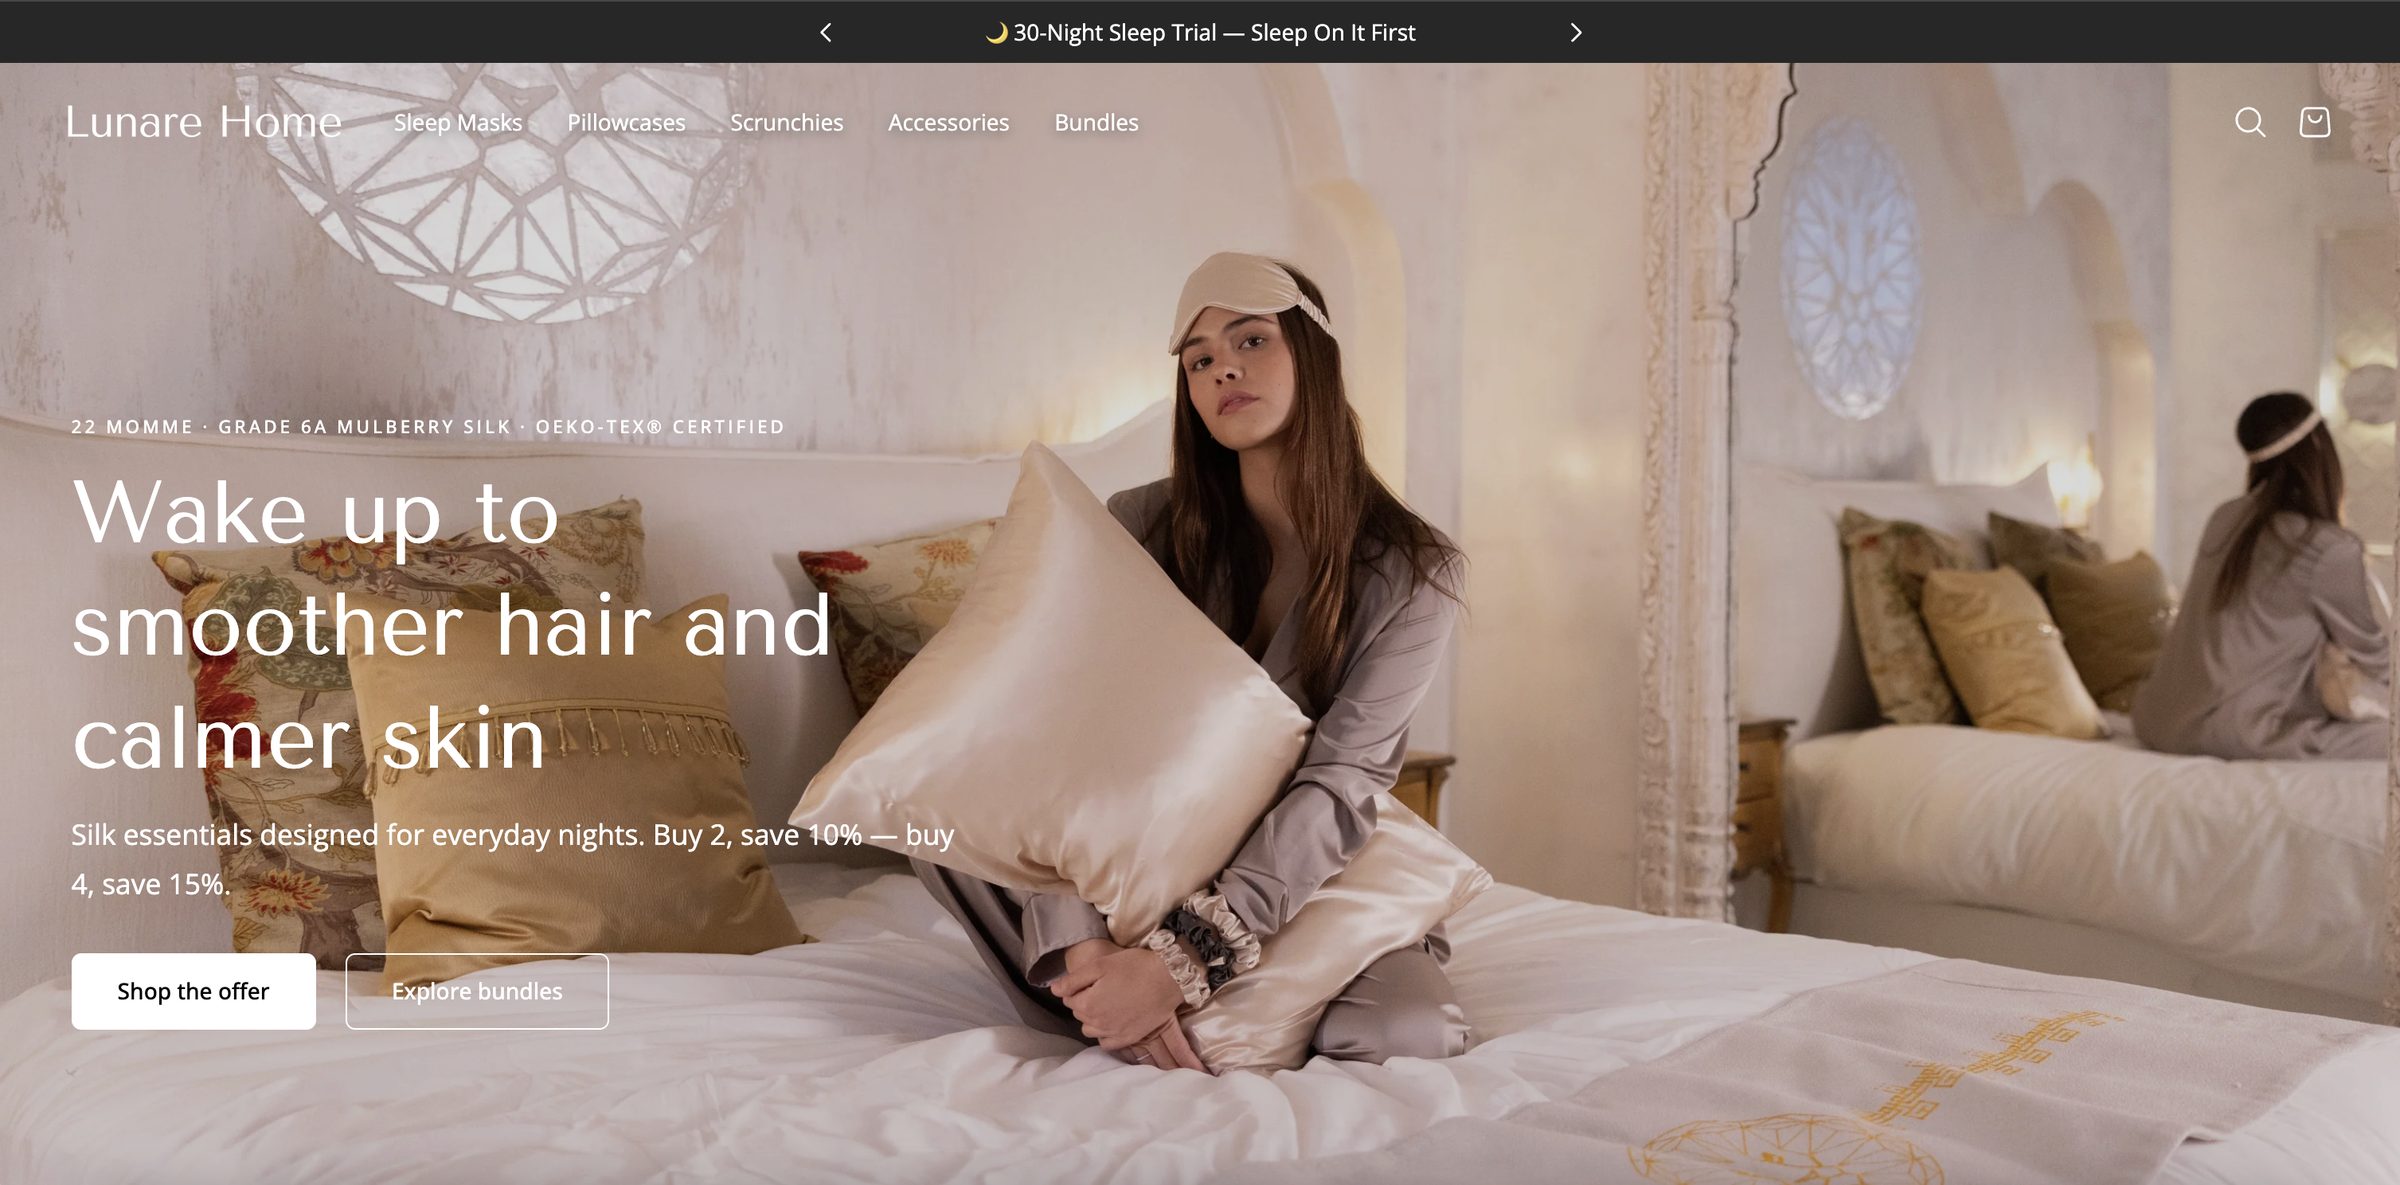This screenshot has height=1185, width=2400.
Task: Click the Explore bundles button
Action: [477, 991]
